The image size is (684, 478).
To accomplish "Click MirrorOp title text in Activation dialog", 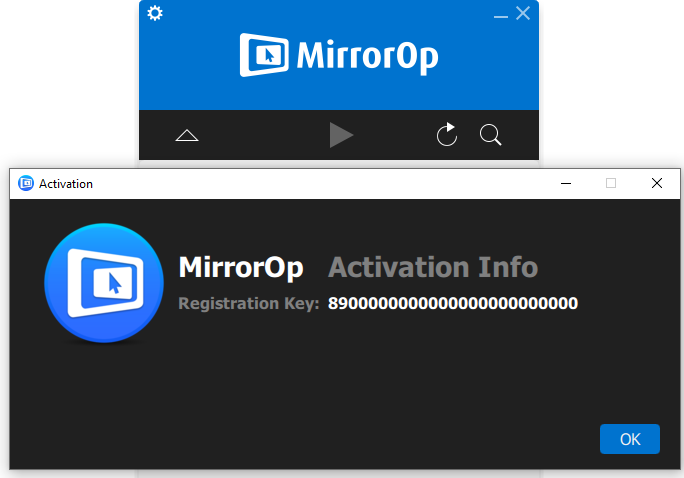I will point(241,267).
